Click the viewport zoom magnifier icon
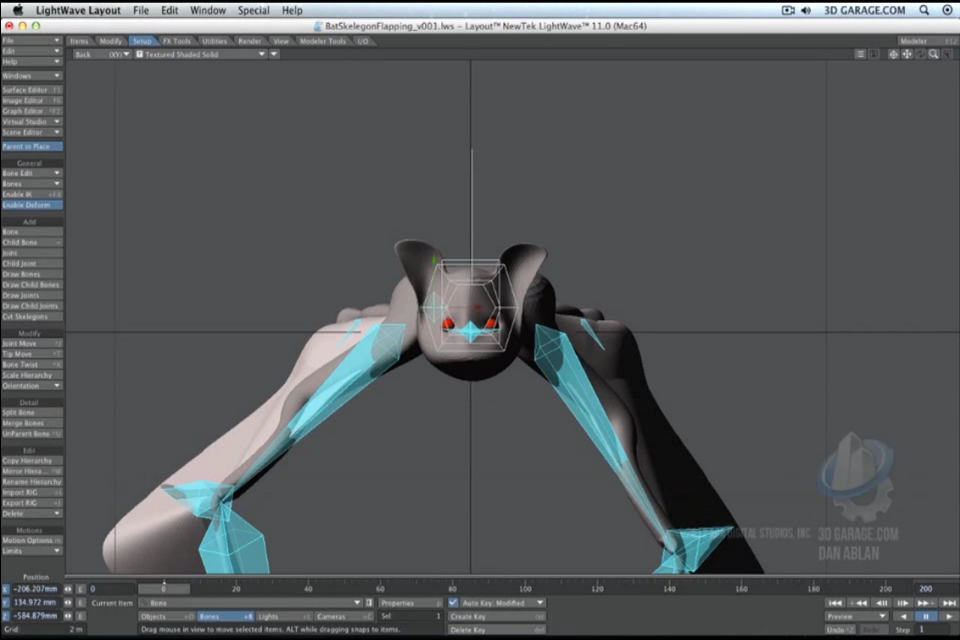Screen dimensions: 960x640 pos(933,54)
